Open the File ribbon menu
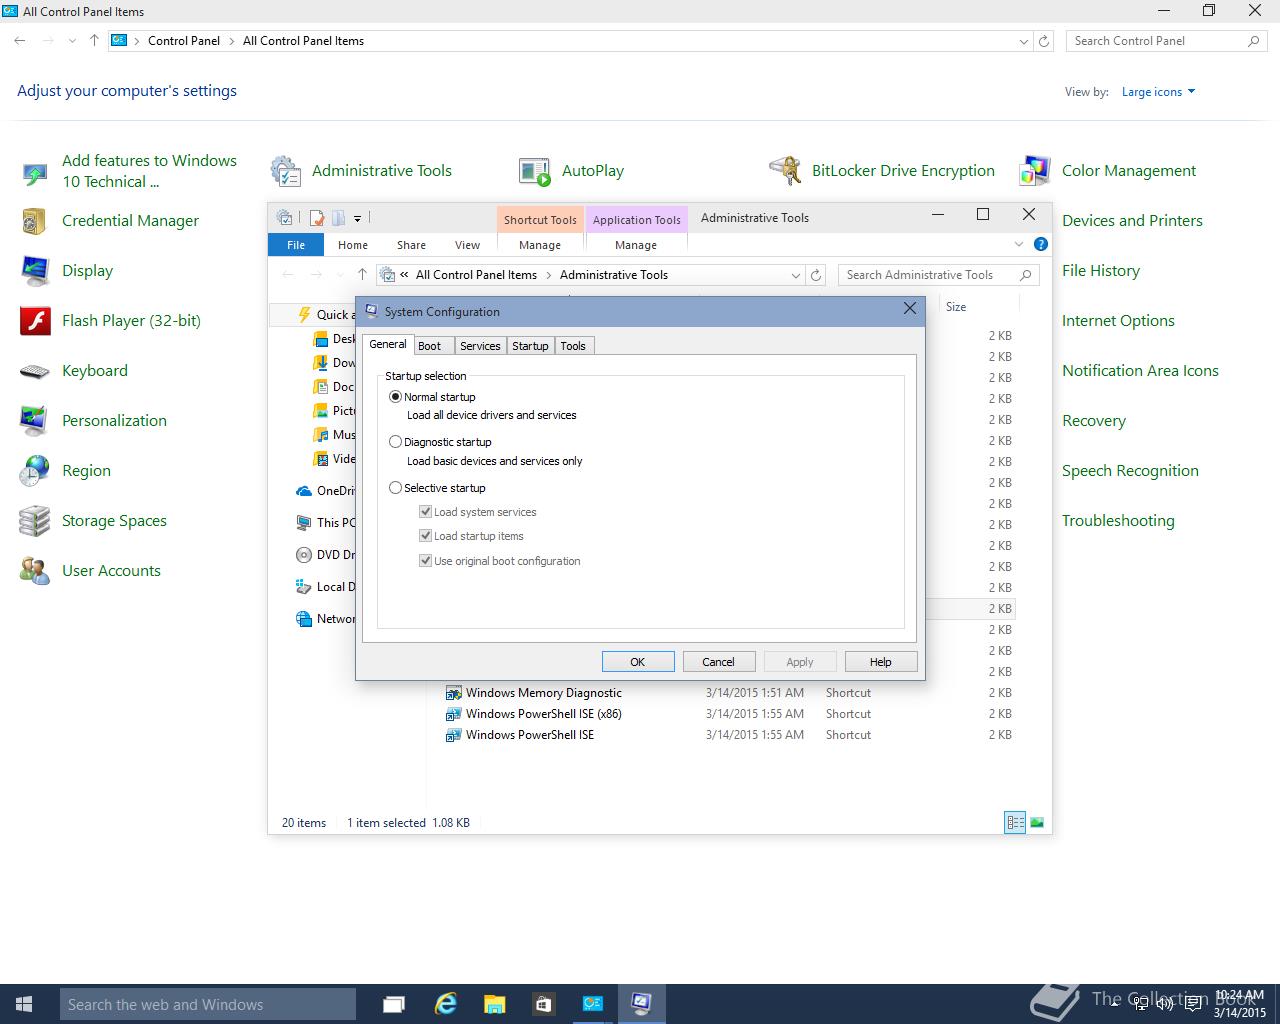 296,245
